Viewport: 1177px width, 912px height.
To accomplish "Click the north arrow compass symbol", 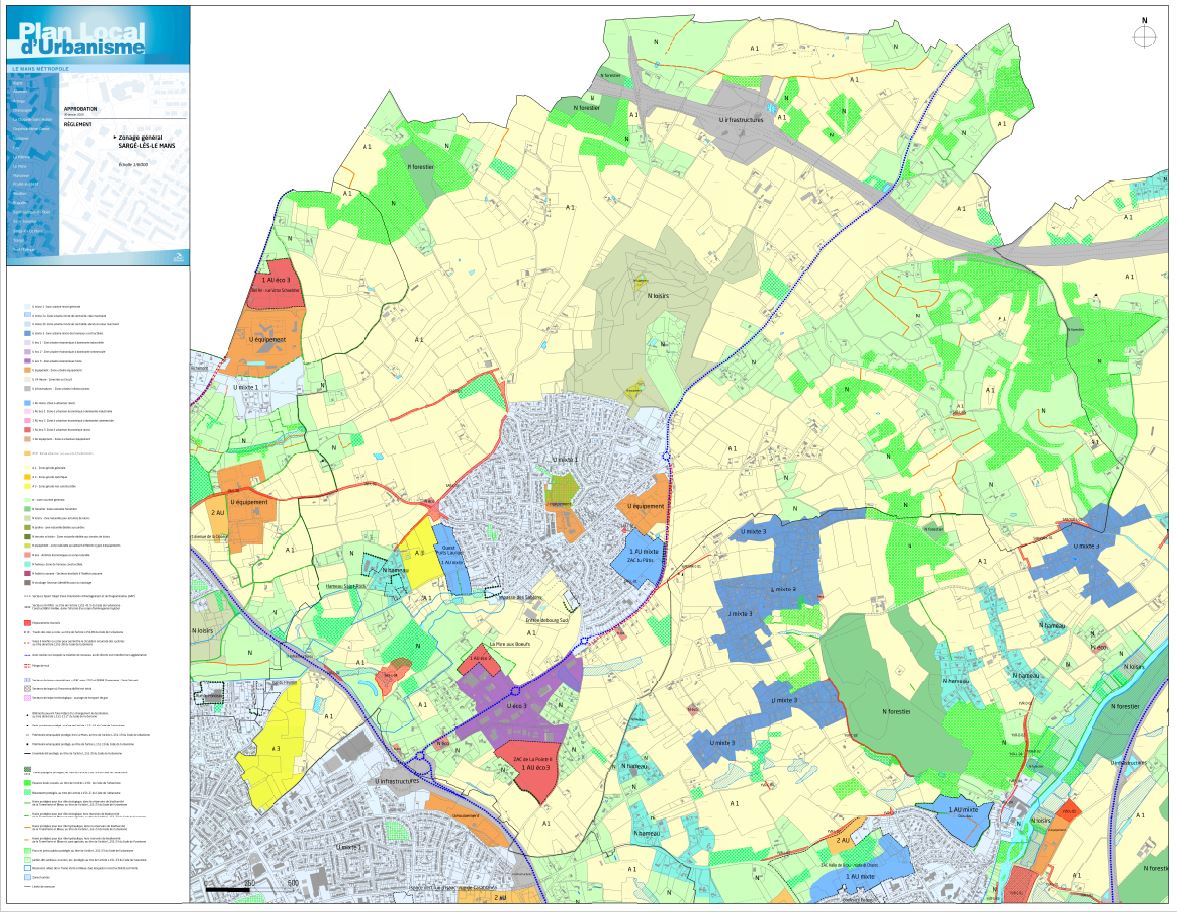I will pos(1145,35).
